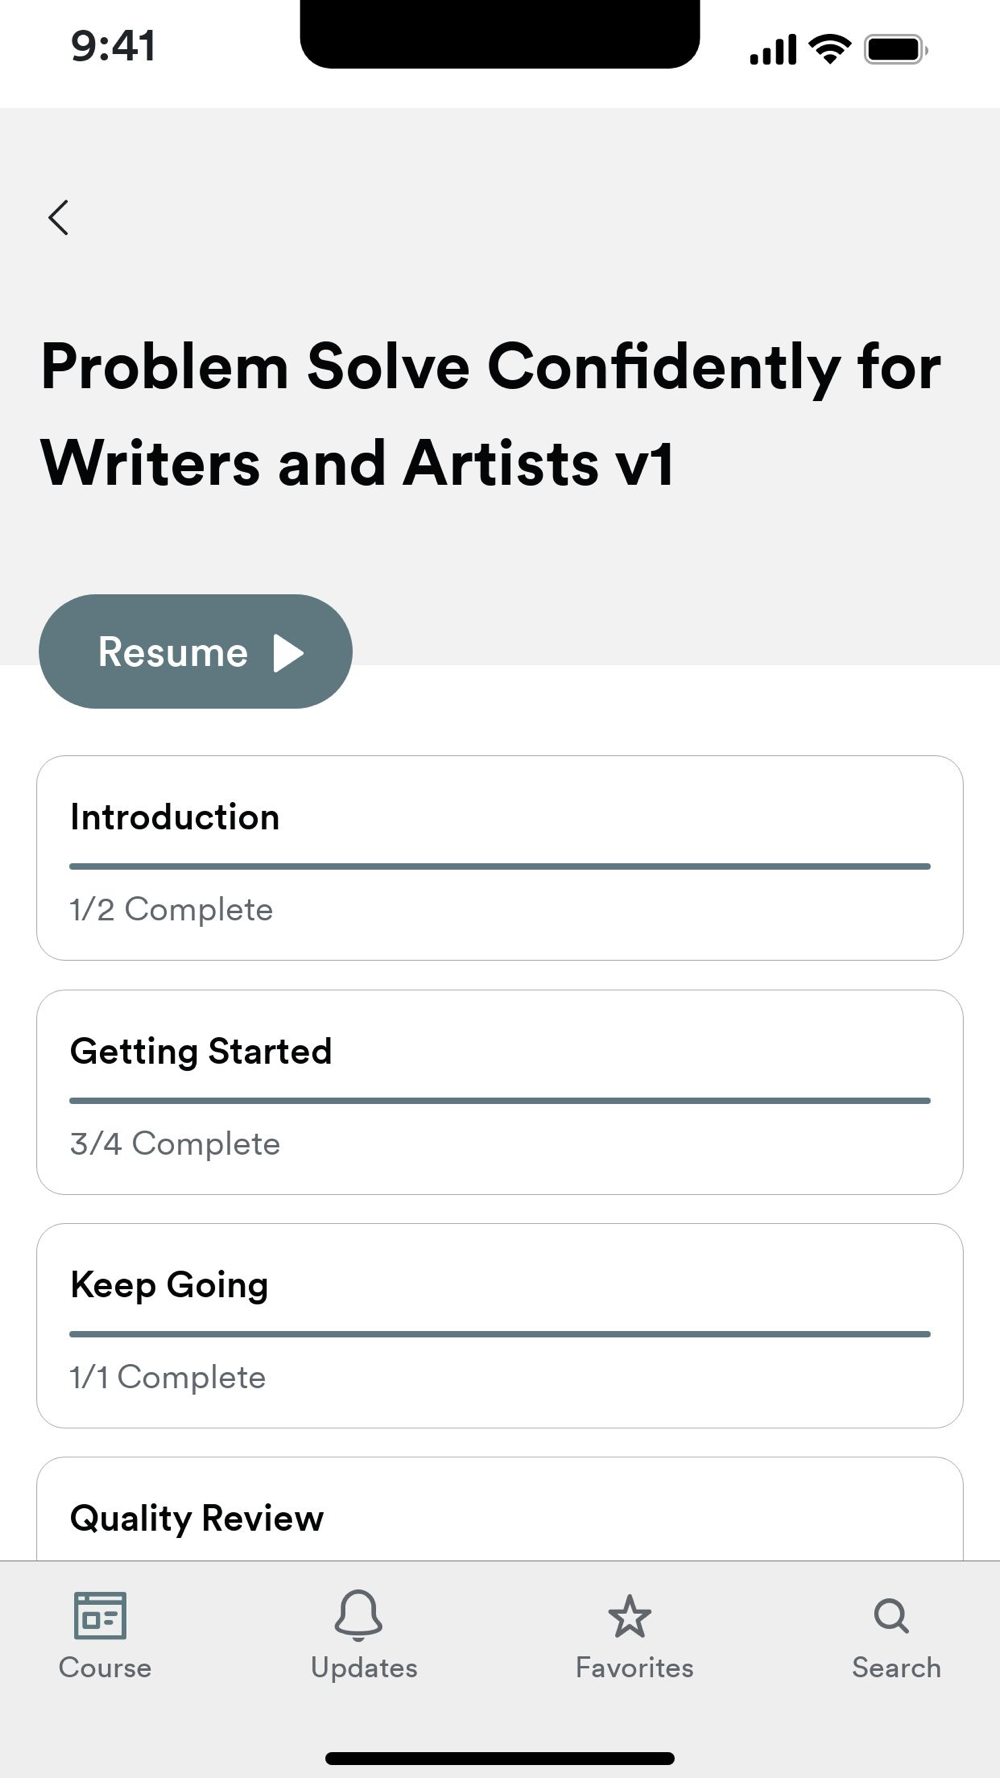Select the Favorites tab label
This screenshot has width=1000, height=1778.
(634, 1667)
